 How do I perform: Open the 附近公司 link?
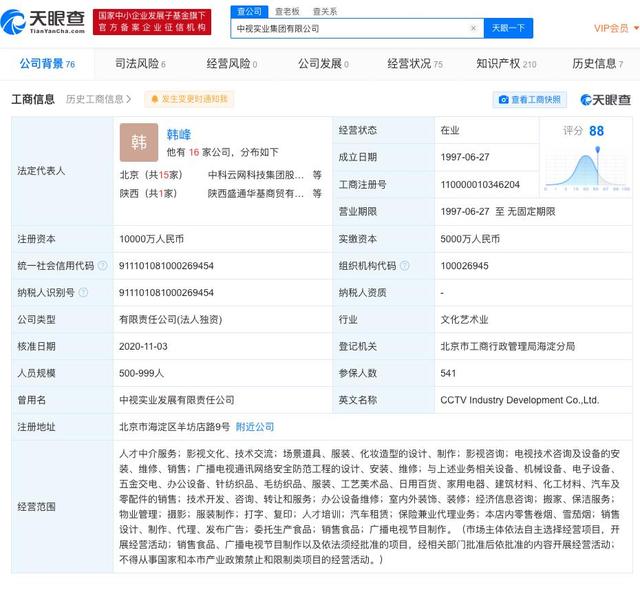pyautogui.click(x=254, y=427)
